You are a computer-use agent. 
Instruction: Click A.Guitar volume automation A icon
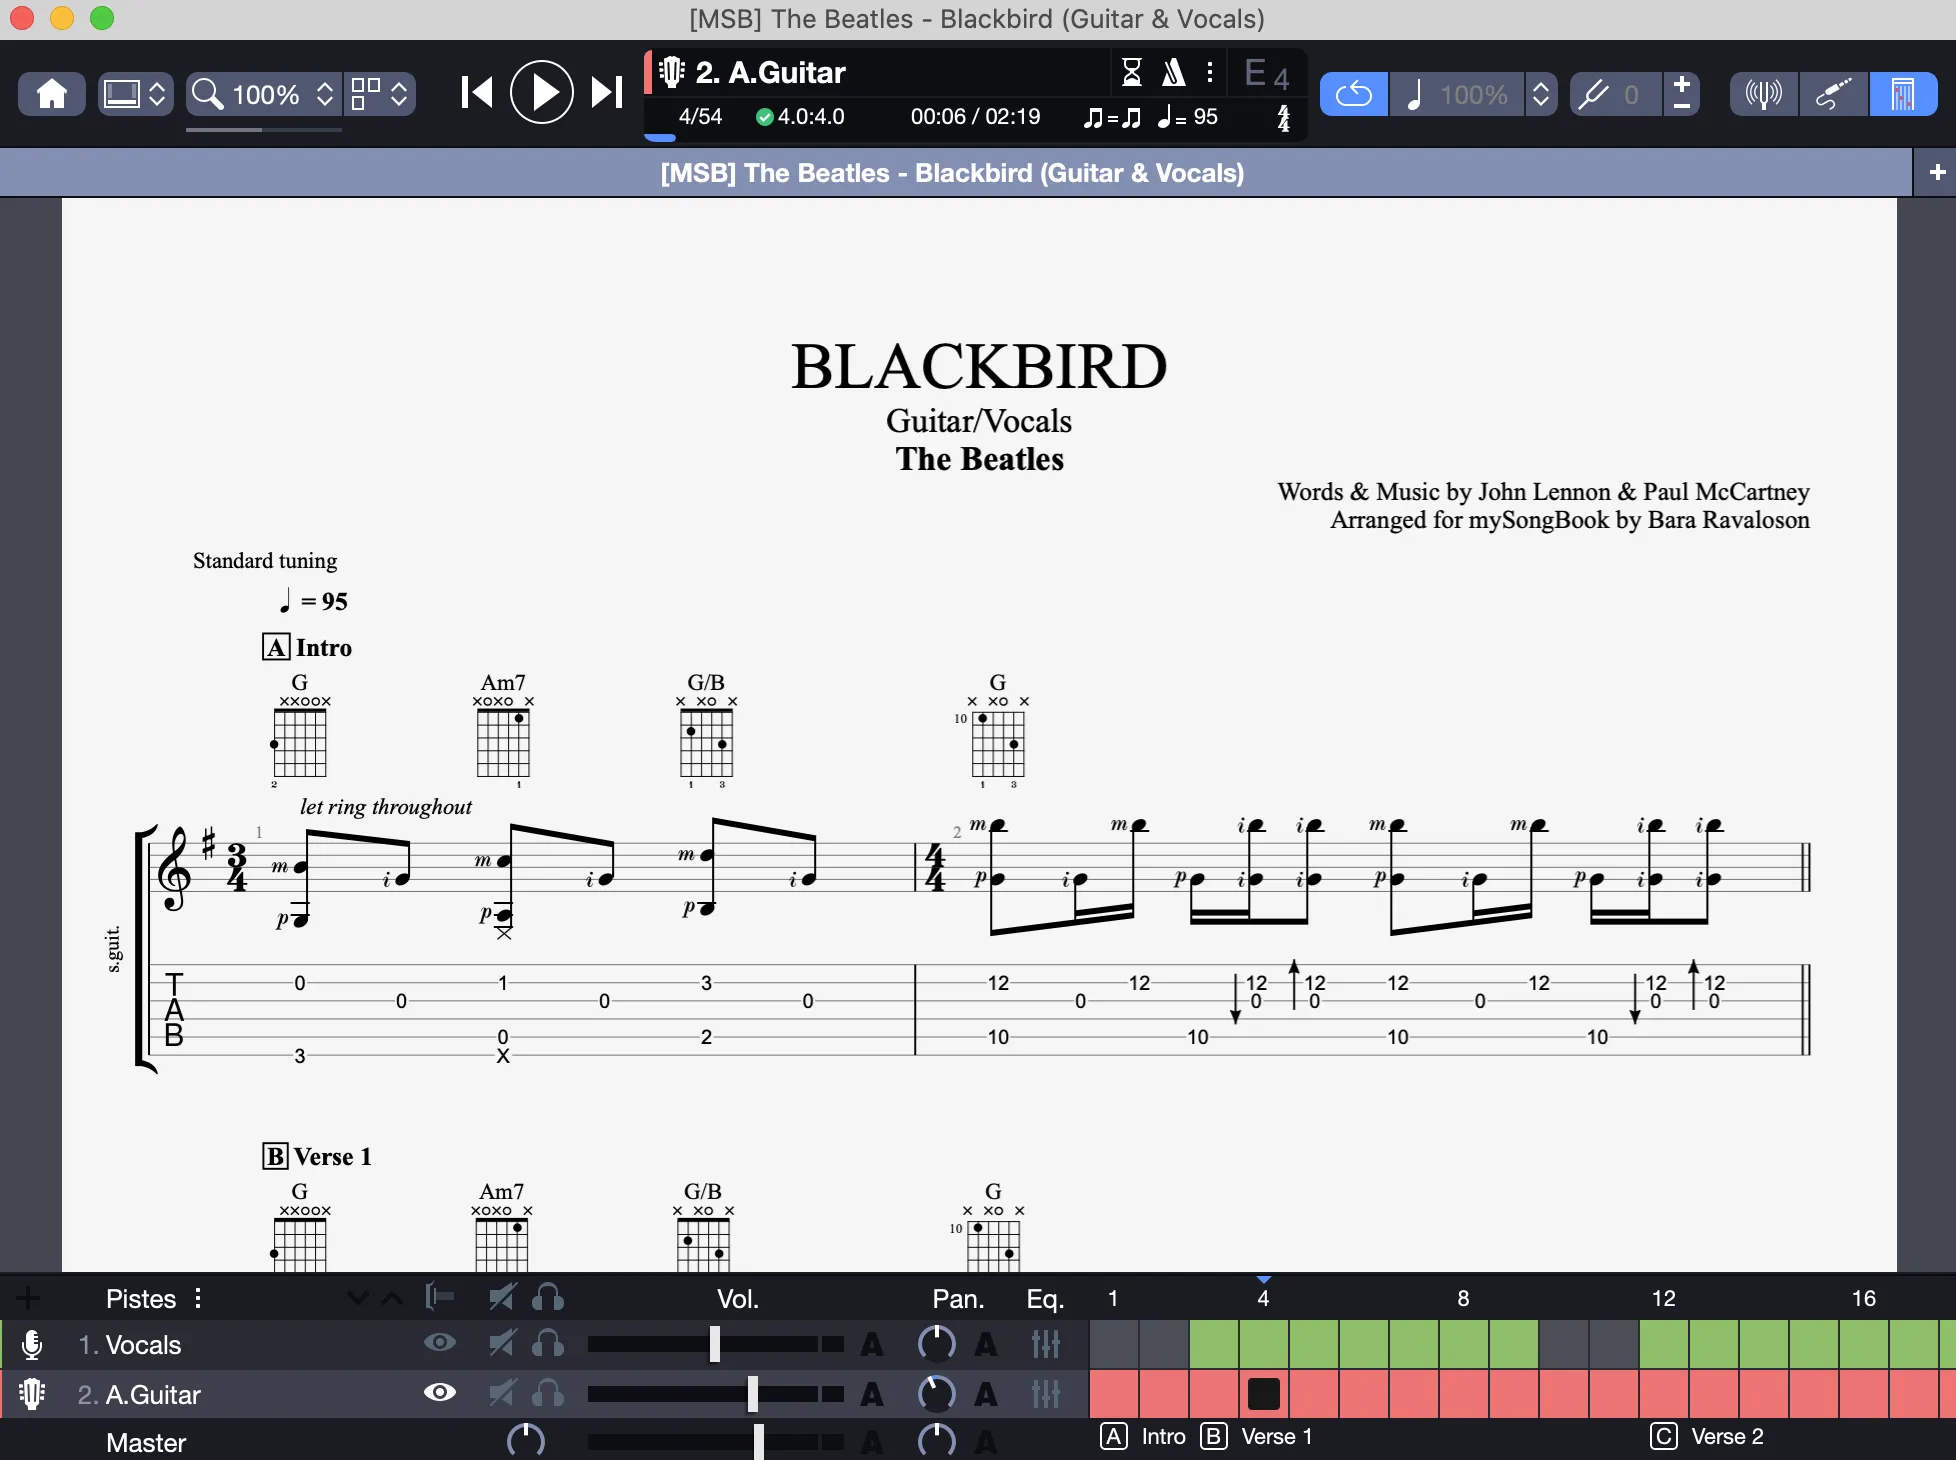872,1394
